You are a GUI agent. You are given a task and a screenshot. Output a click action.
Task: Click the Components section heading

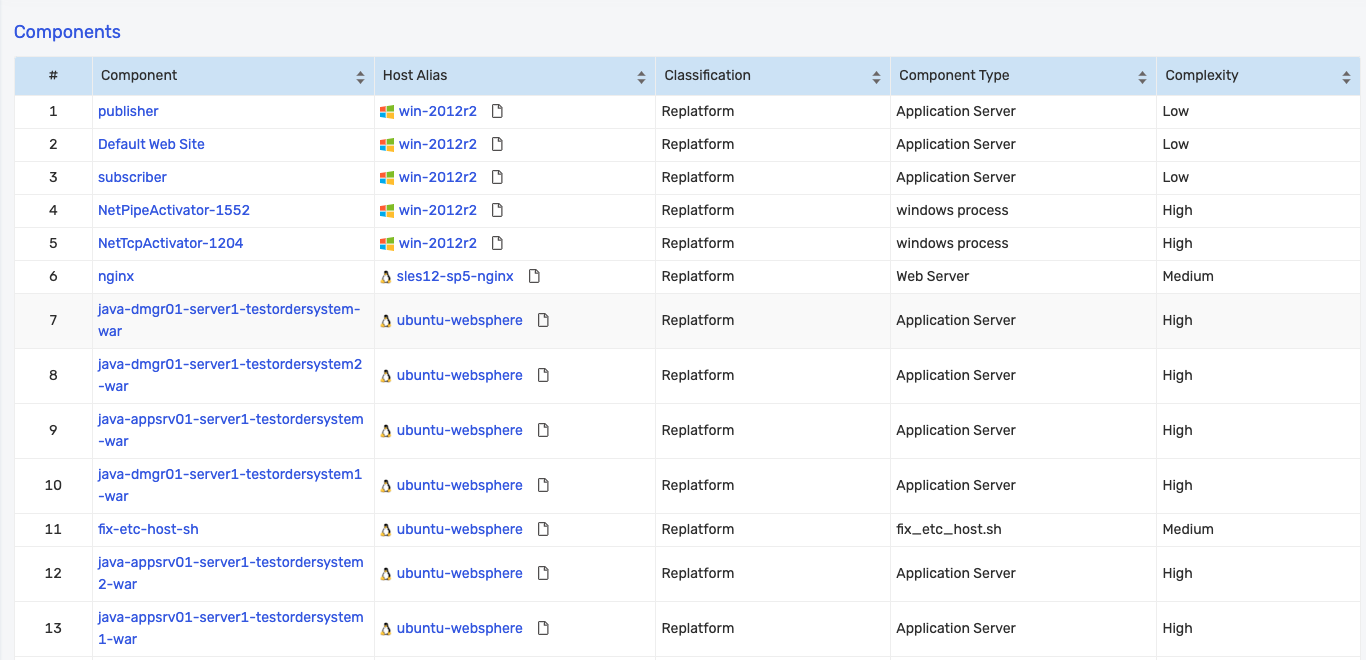click(x=67, y=32)
